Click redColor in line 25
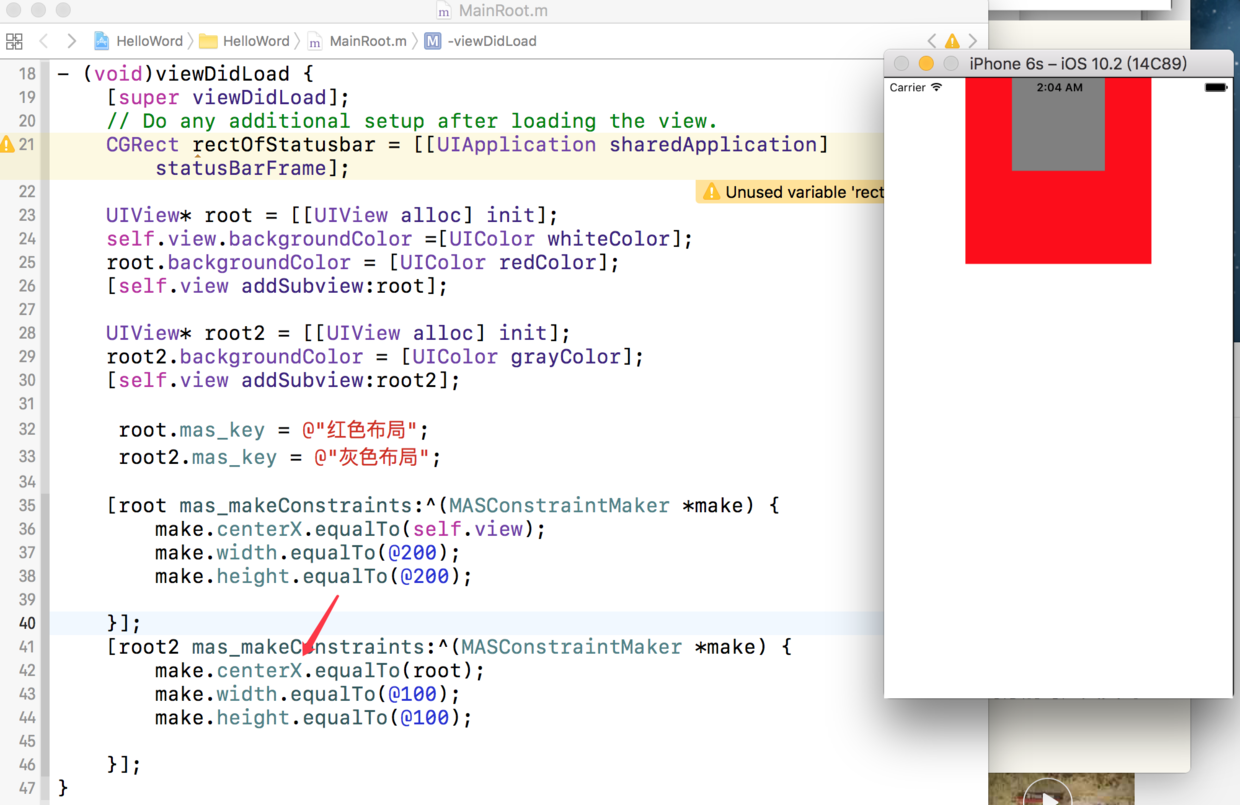The height and width of the screenshot is (805, 1240). pyautogui.click(x=546, y=262)
